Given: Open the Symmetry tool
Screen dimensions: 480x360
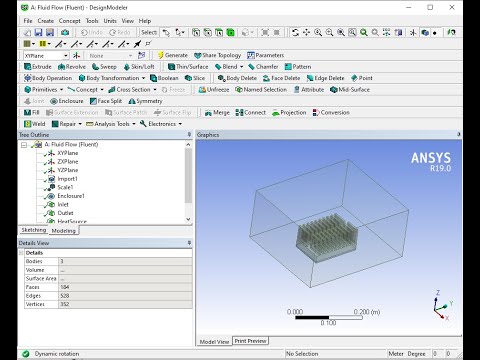Looking at the screenshot, I should click(146, 101).
